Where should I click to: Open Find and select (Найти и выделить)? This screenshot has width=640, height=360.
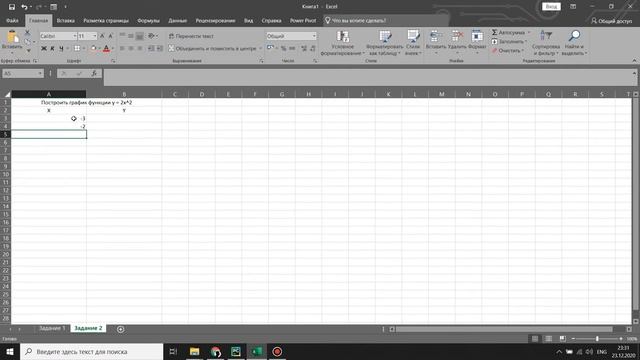coord(574,42)
